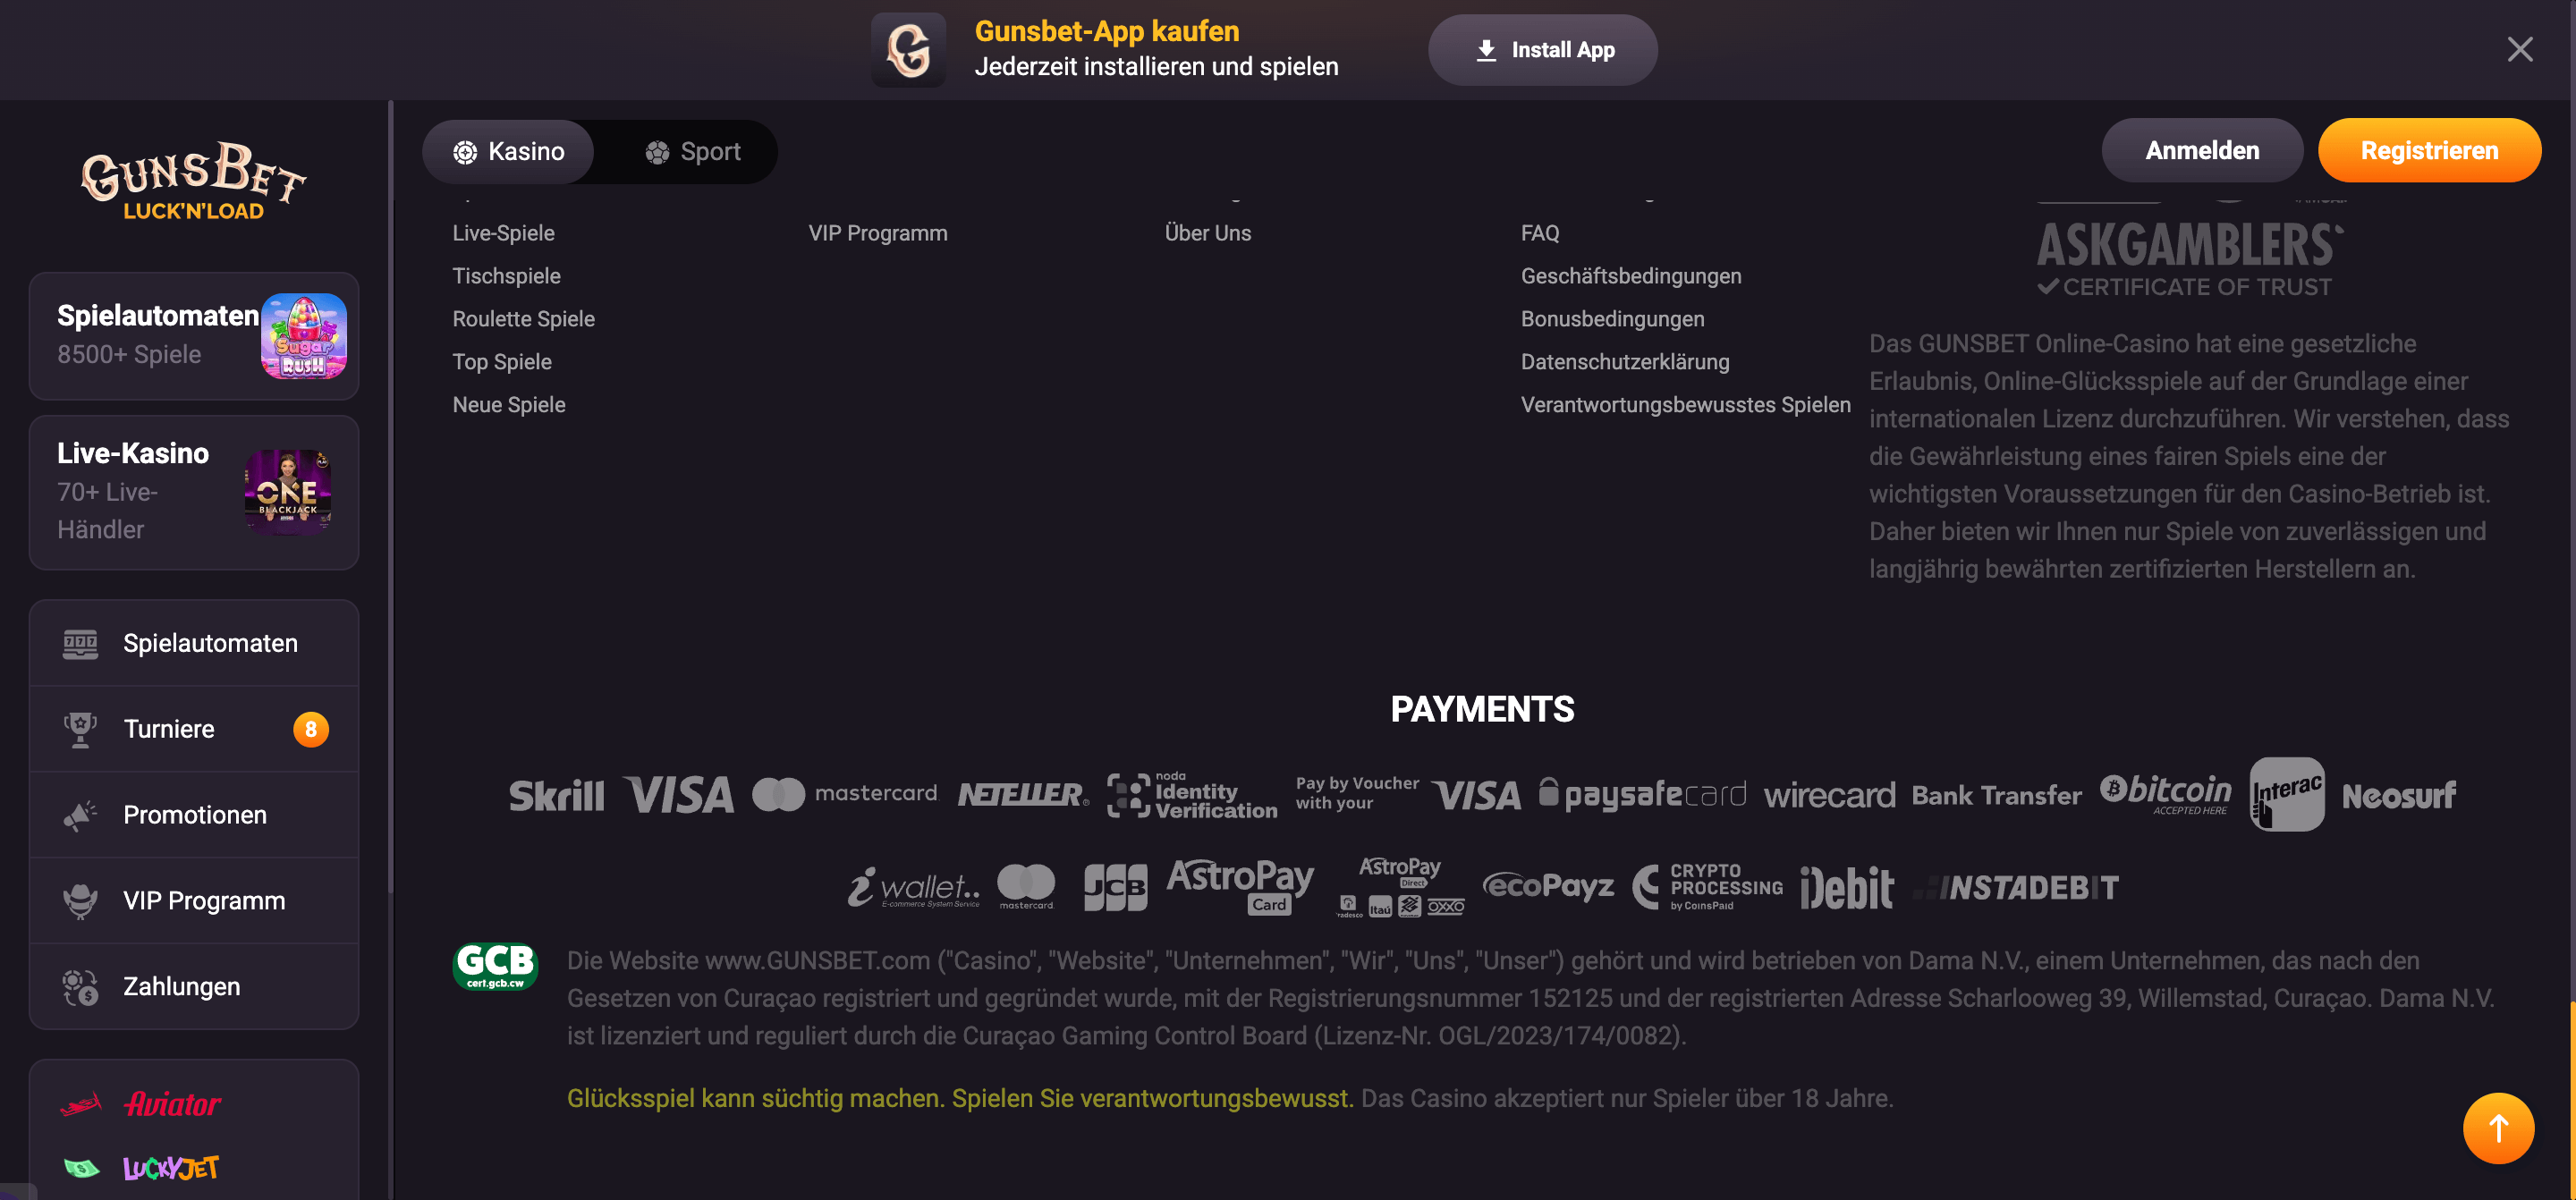Click the Gunsbet app logo in banner
This screenshot has width=2576, height=1200.
coord(908,49)
